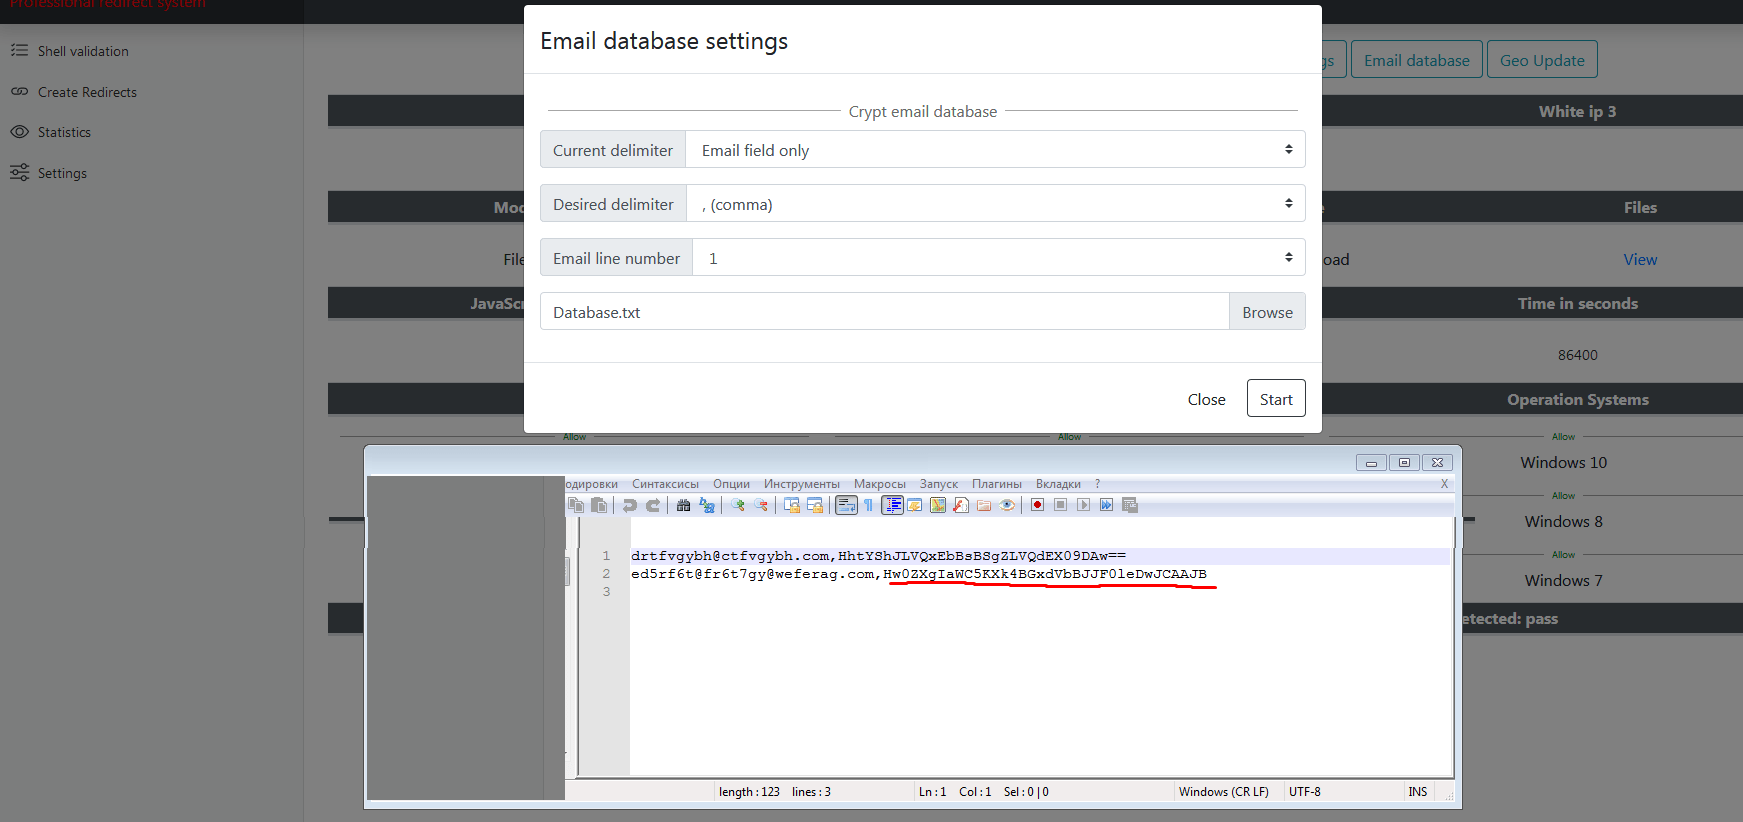Click the play macro icon
1743x822 pixels.
tap(1083, 505)
